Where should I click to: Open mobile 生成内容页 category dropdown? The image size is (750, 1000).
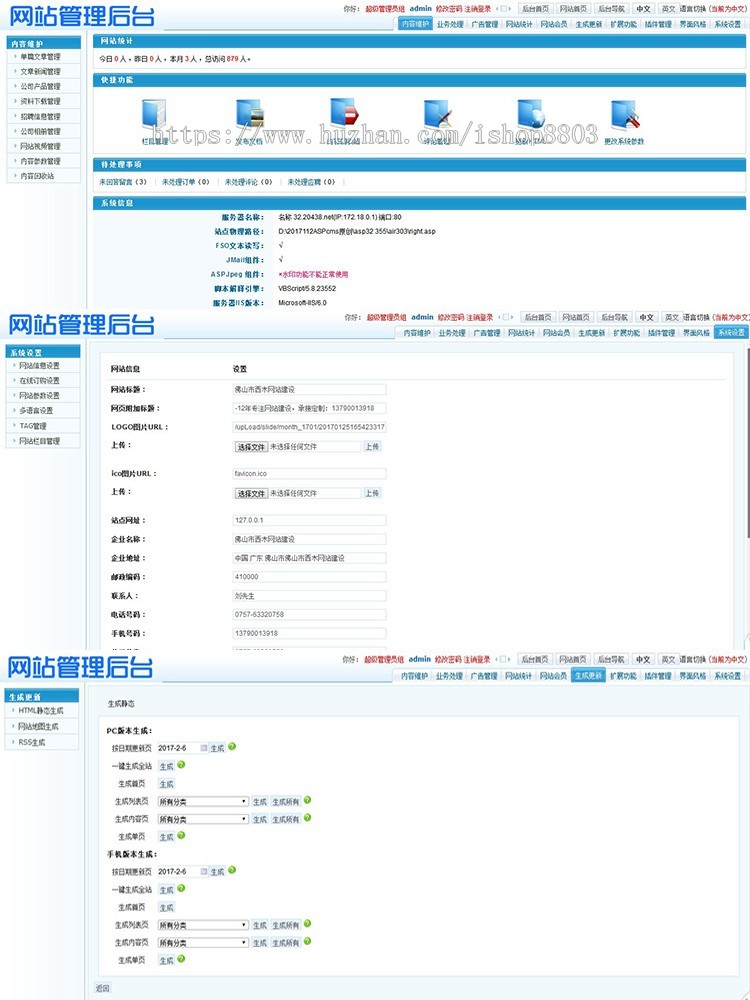click(203, 943)
